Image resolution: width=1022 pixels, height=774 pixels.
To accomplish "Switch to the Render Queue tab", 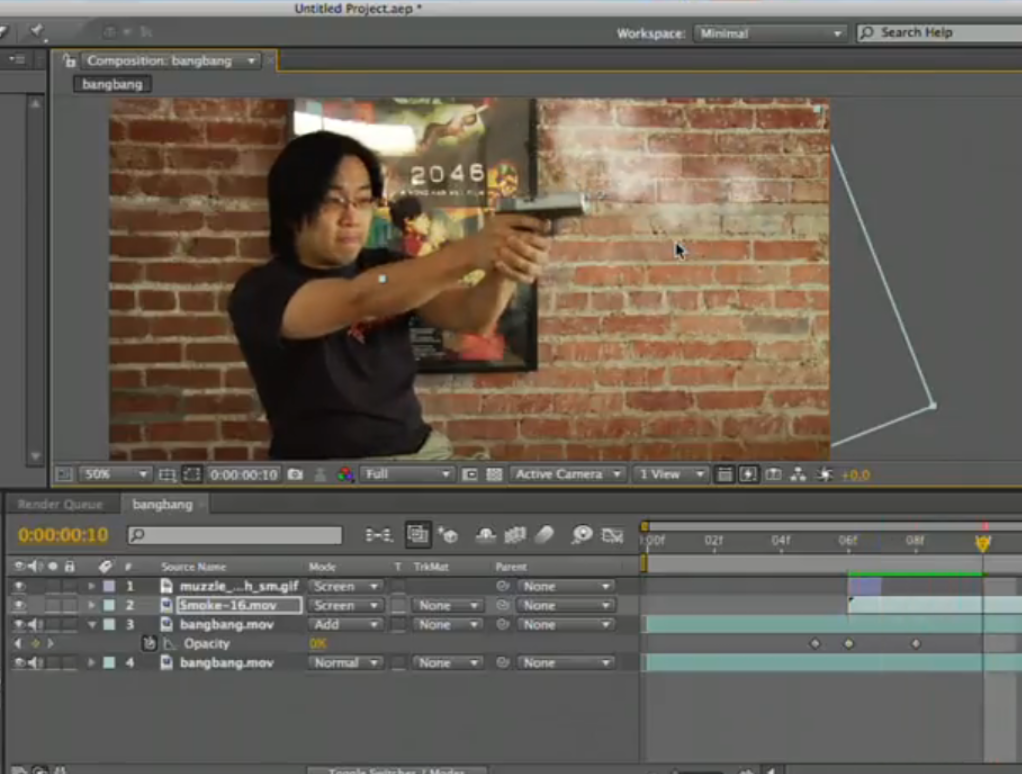I will [61, 505].
